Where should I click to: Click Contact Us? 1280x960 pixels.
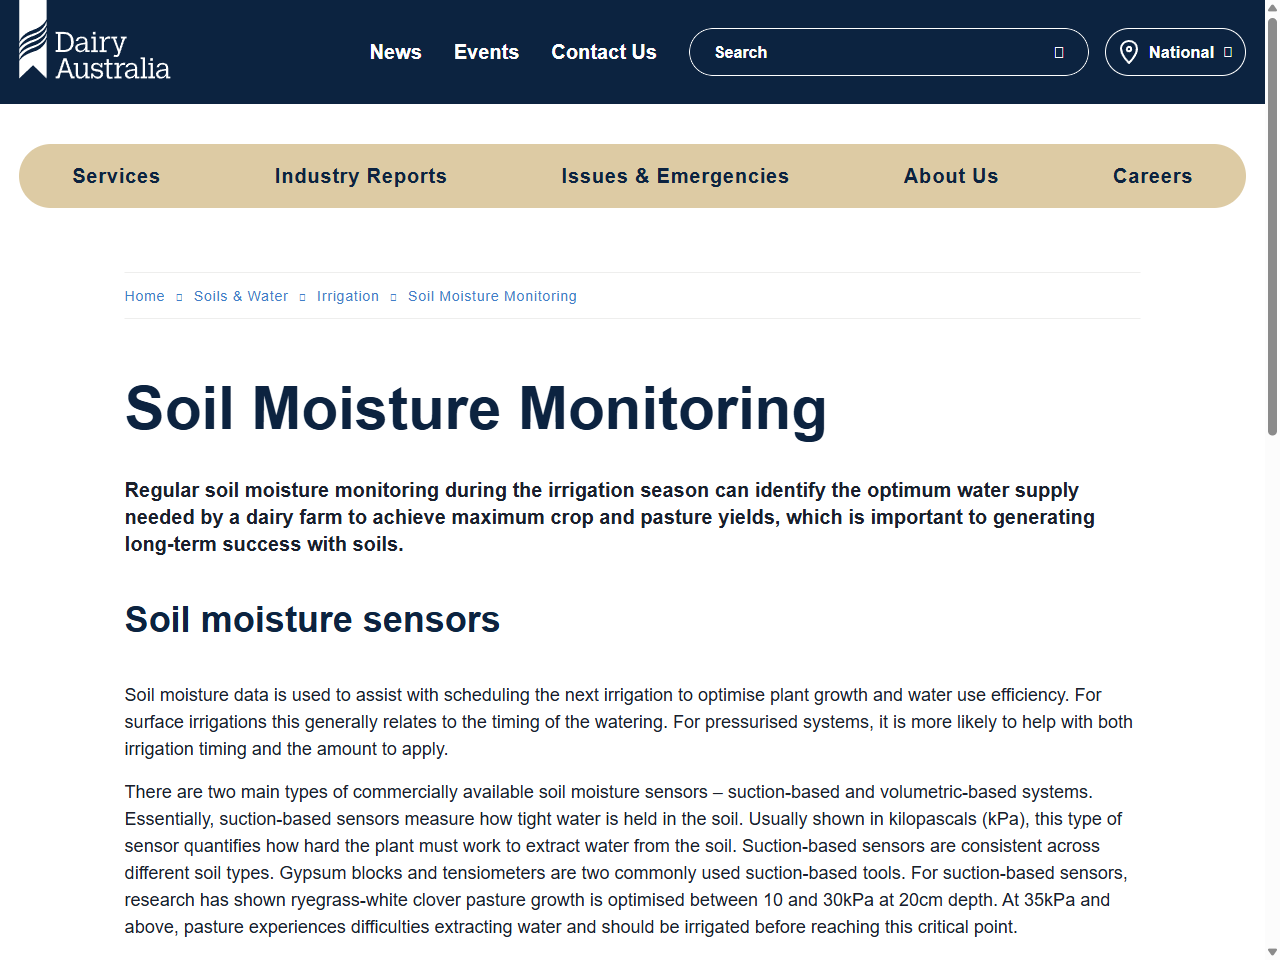[603, 52]
